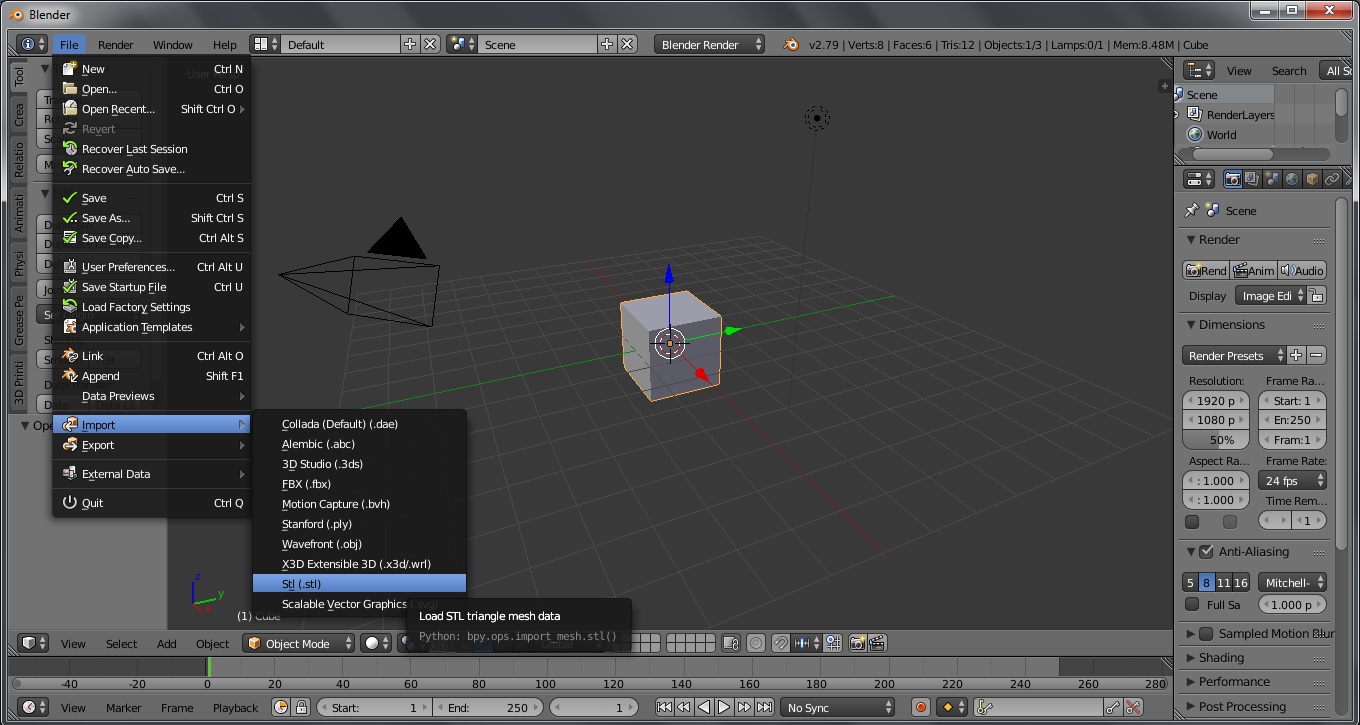Toggle proportional editing circle button
The image size is (1360, 725).
[x=756, y=643]
